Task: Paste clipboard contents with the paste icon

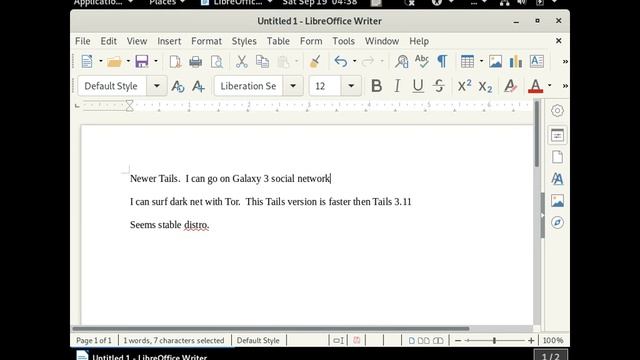Action: pos(283,62)
